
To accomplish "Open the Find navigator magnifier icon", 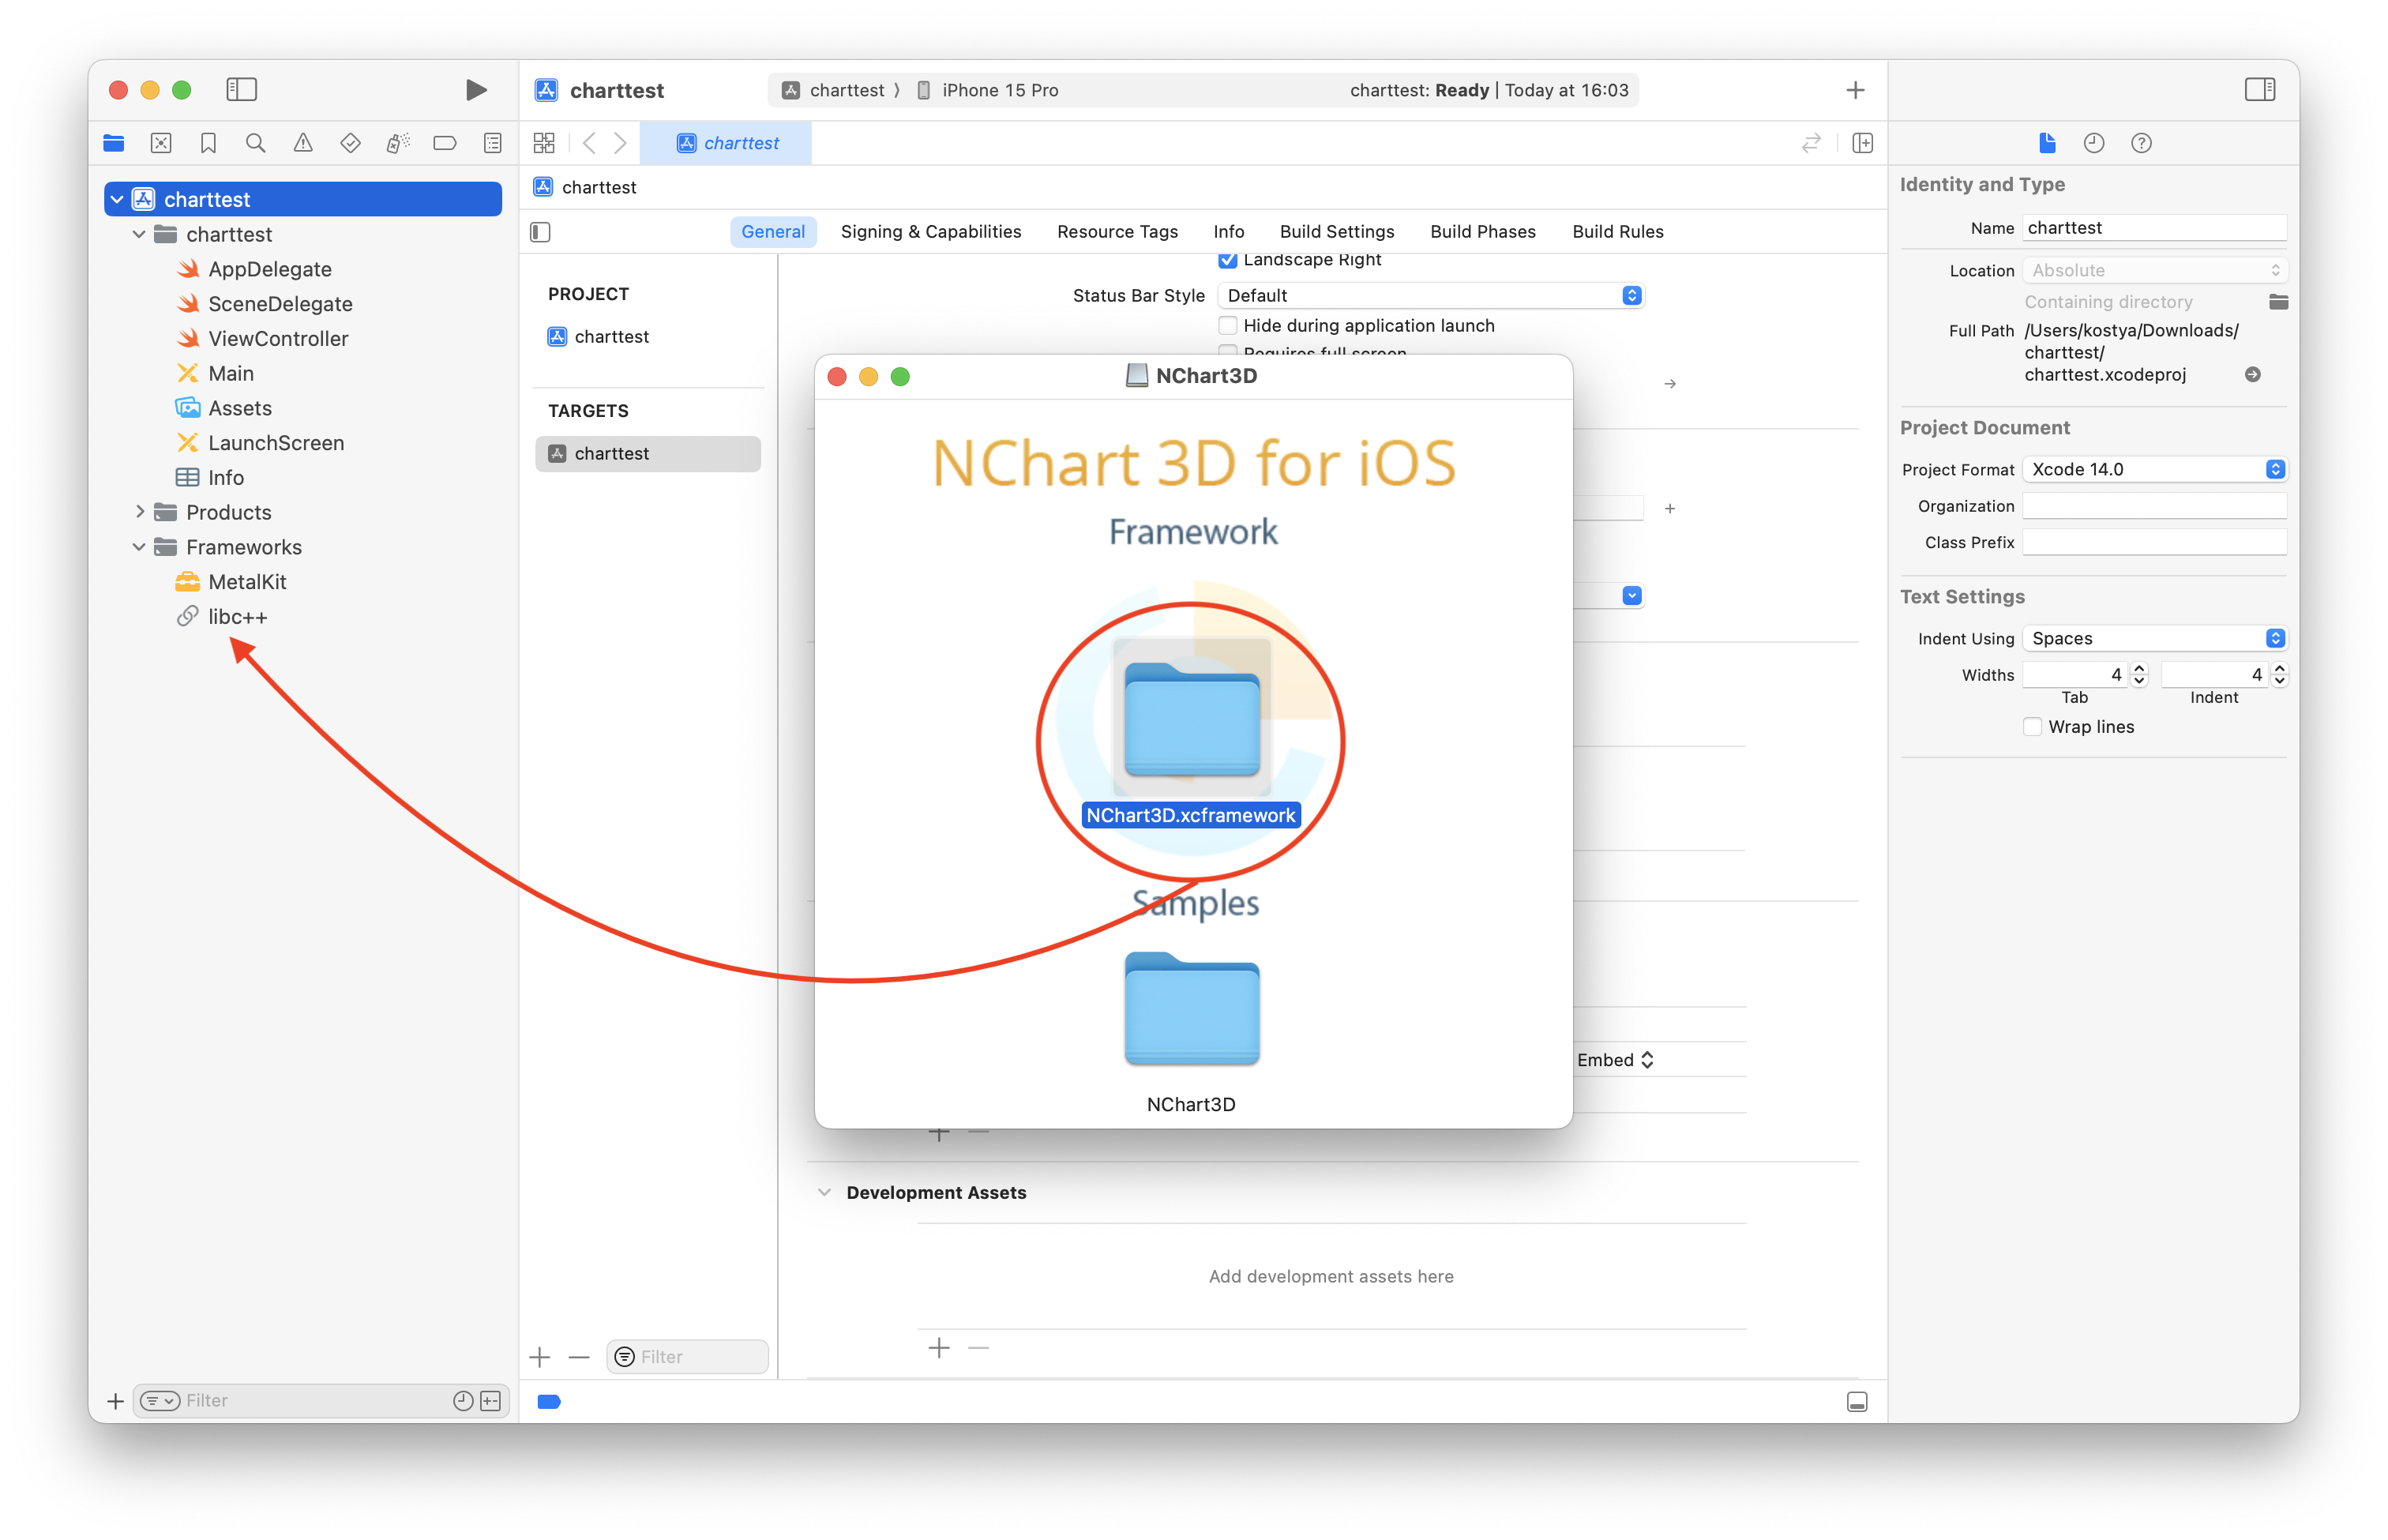I will tap(256, 143).
